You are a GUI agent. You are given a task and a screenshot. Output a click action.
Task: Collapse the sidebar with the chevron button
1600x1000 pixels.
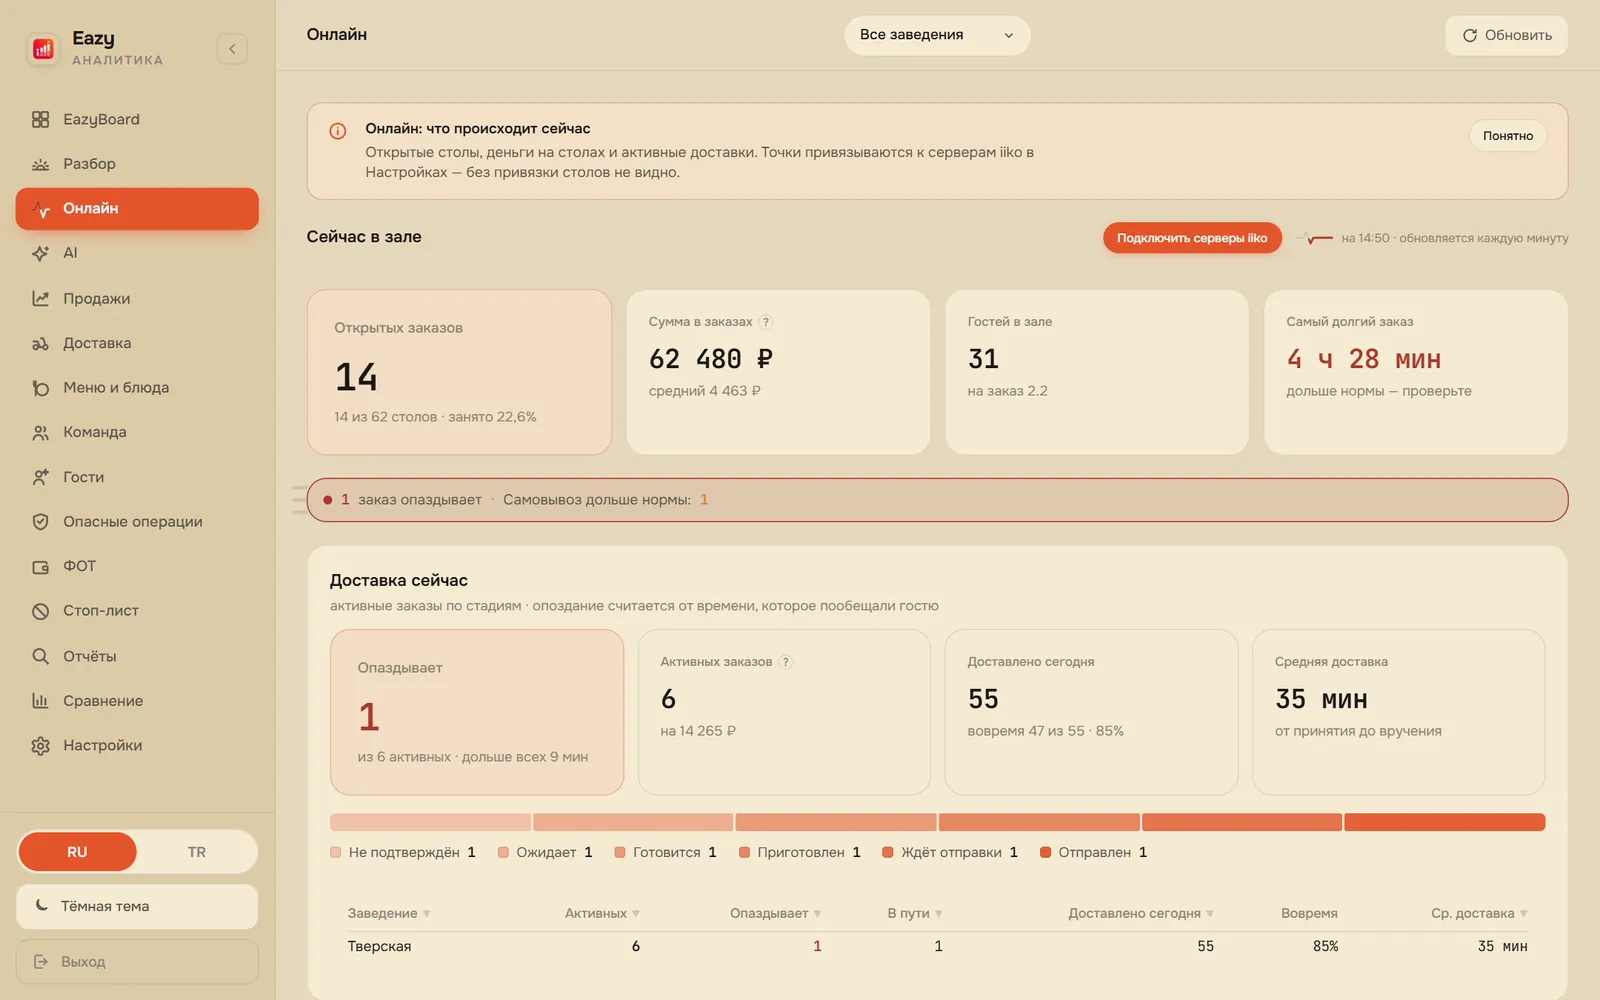[x=232, y=49]
